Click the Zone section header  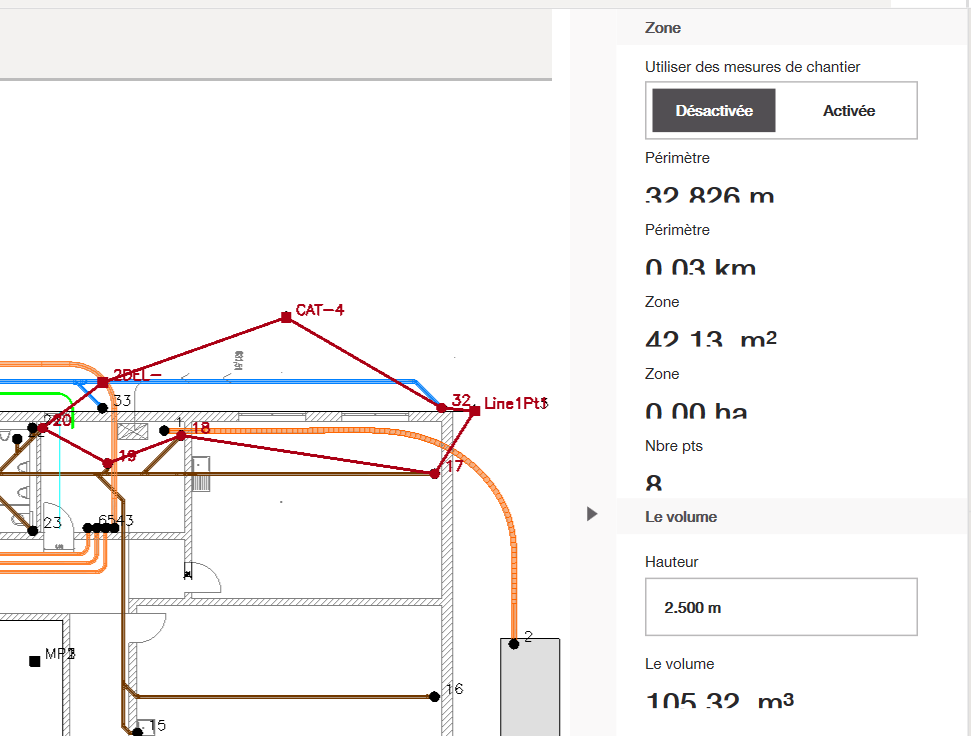(664, 28)
